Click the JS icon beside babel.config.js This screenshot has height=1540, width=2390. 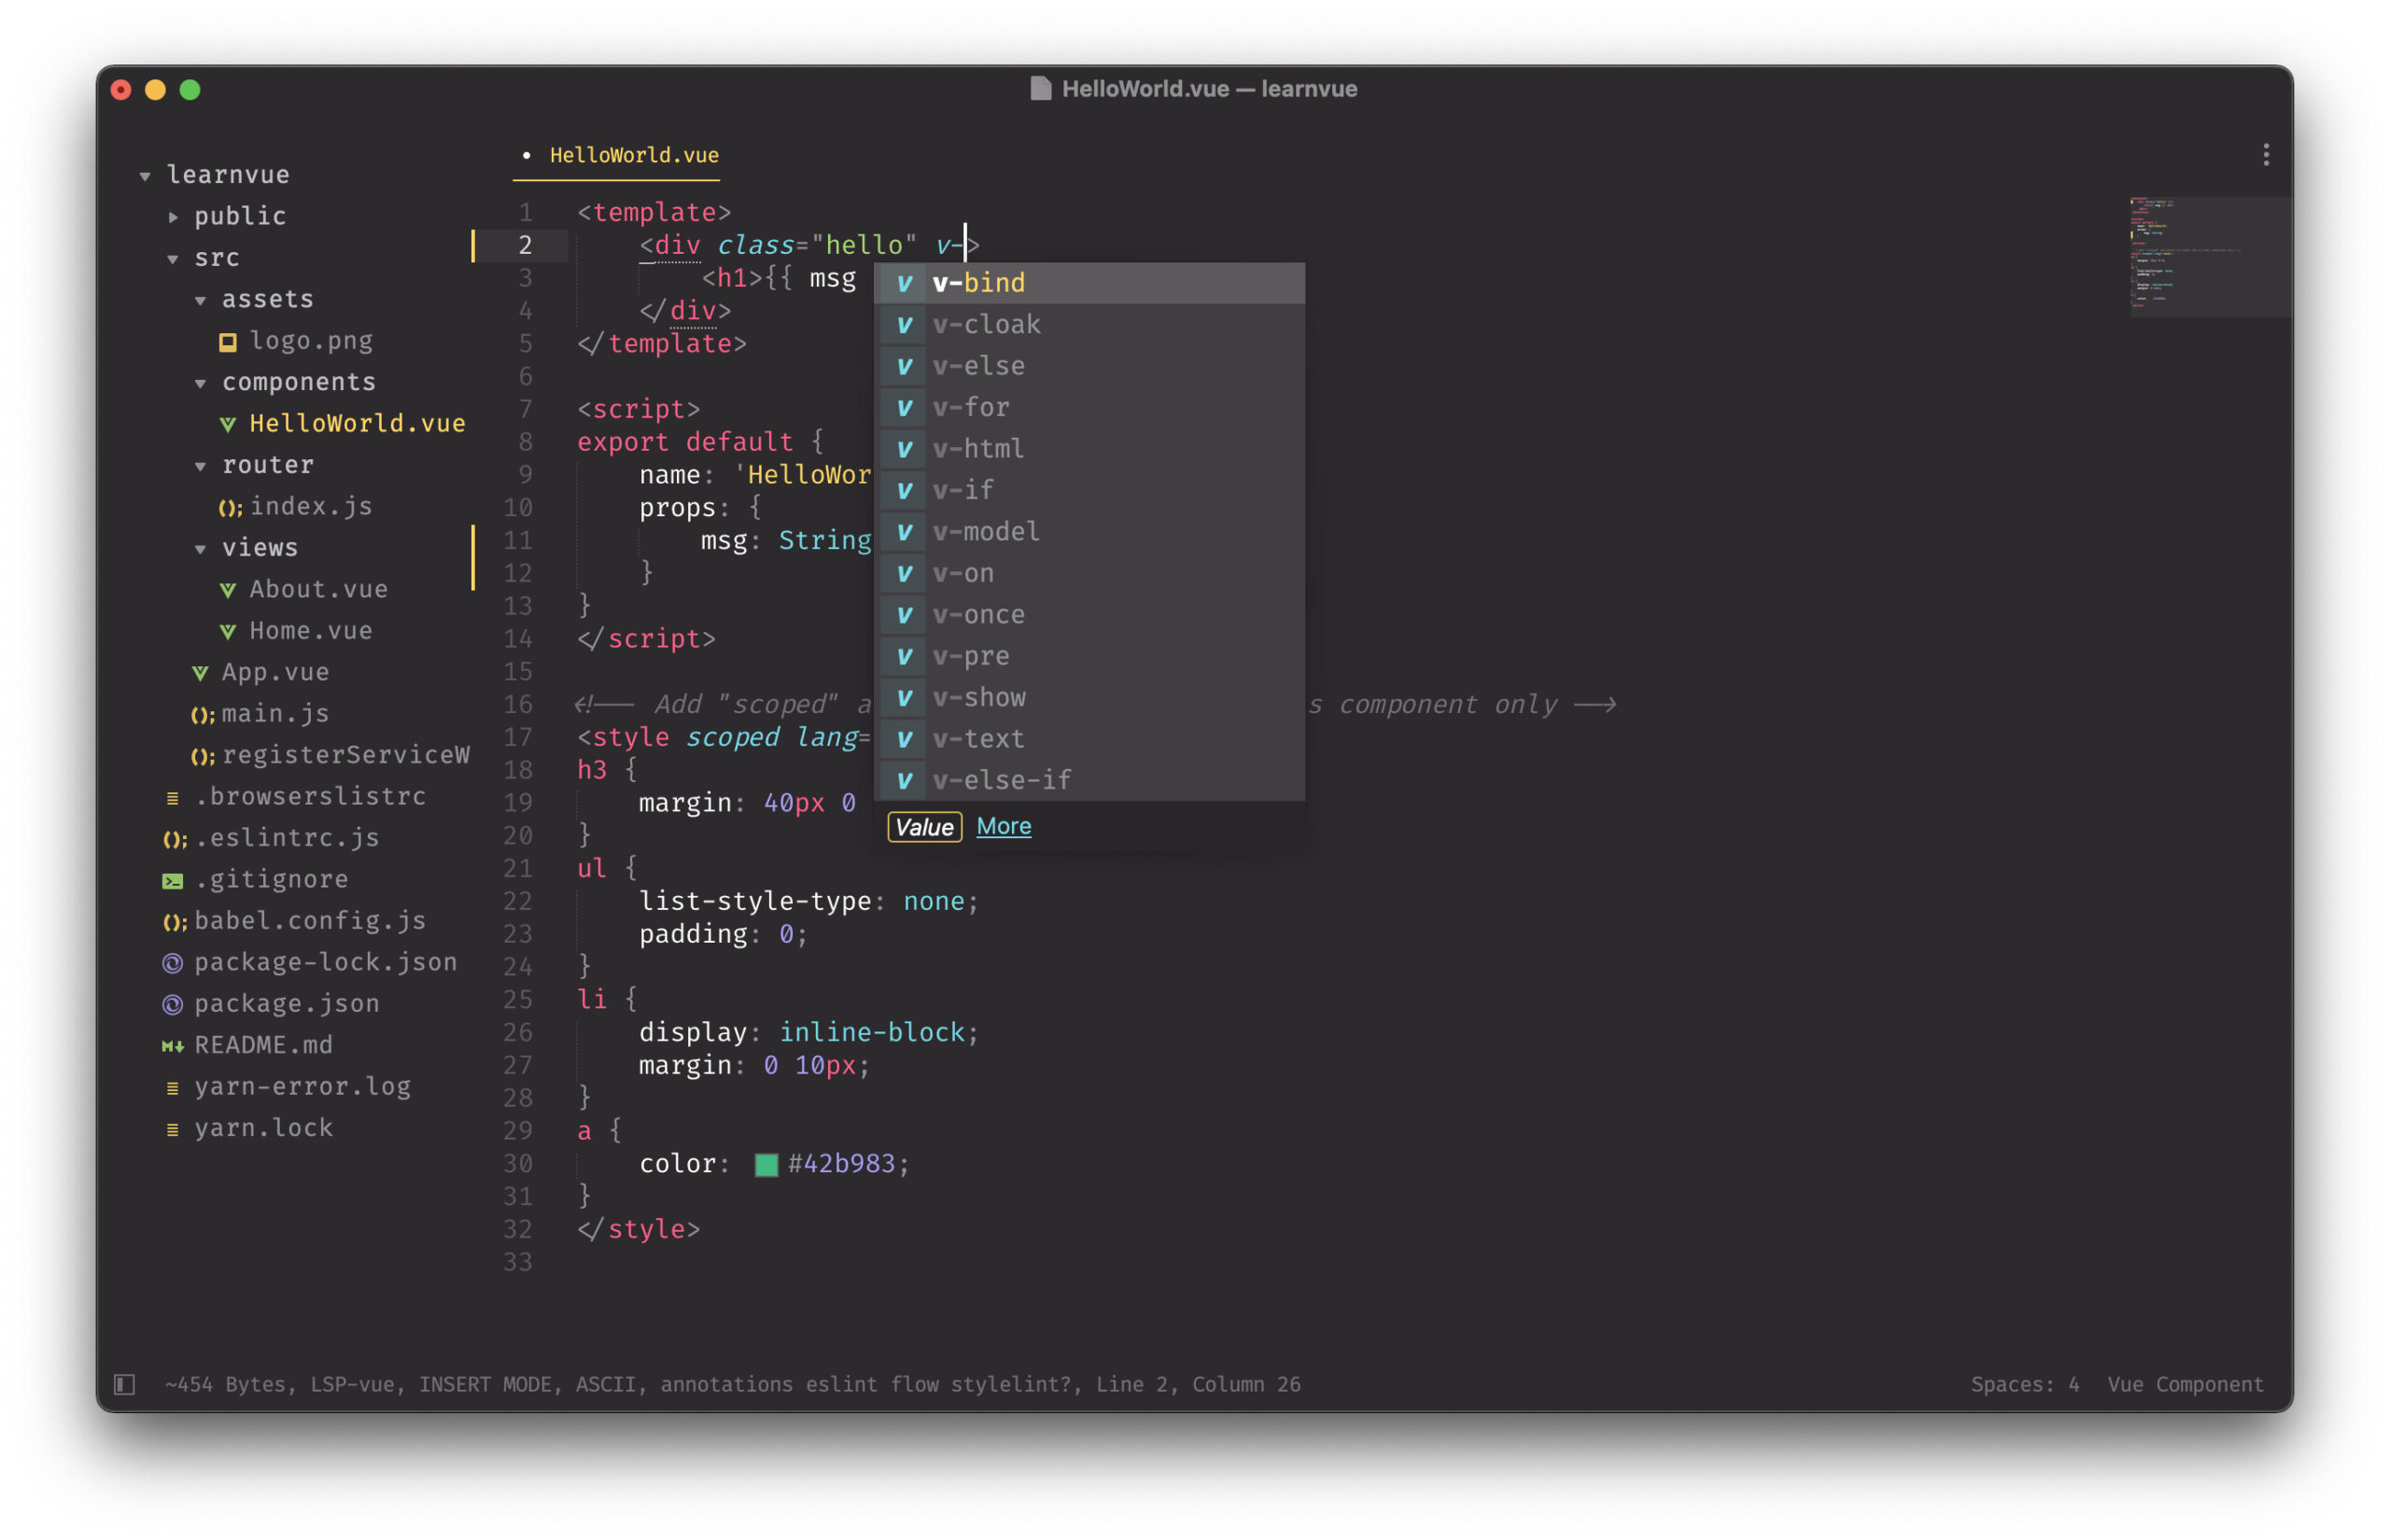tap(174, 923)
